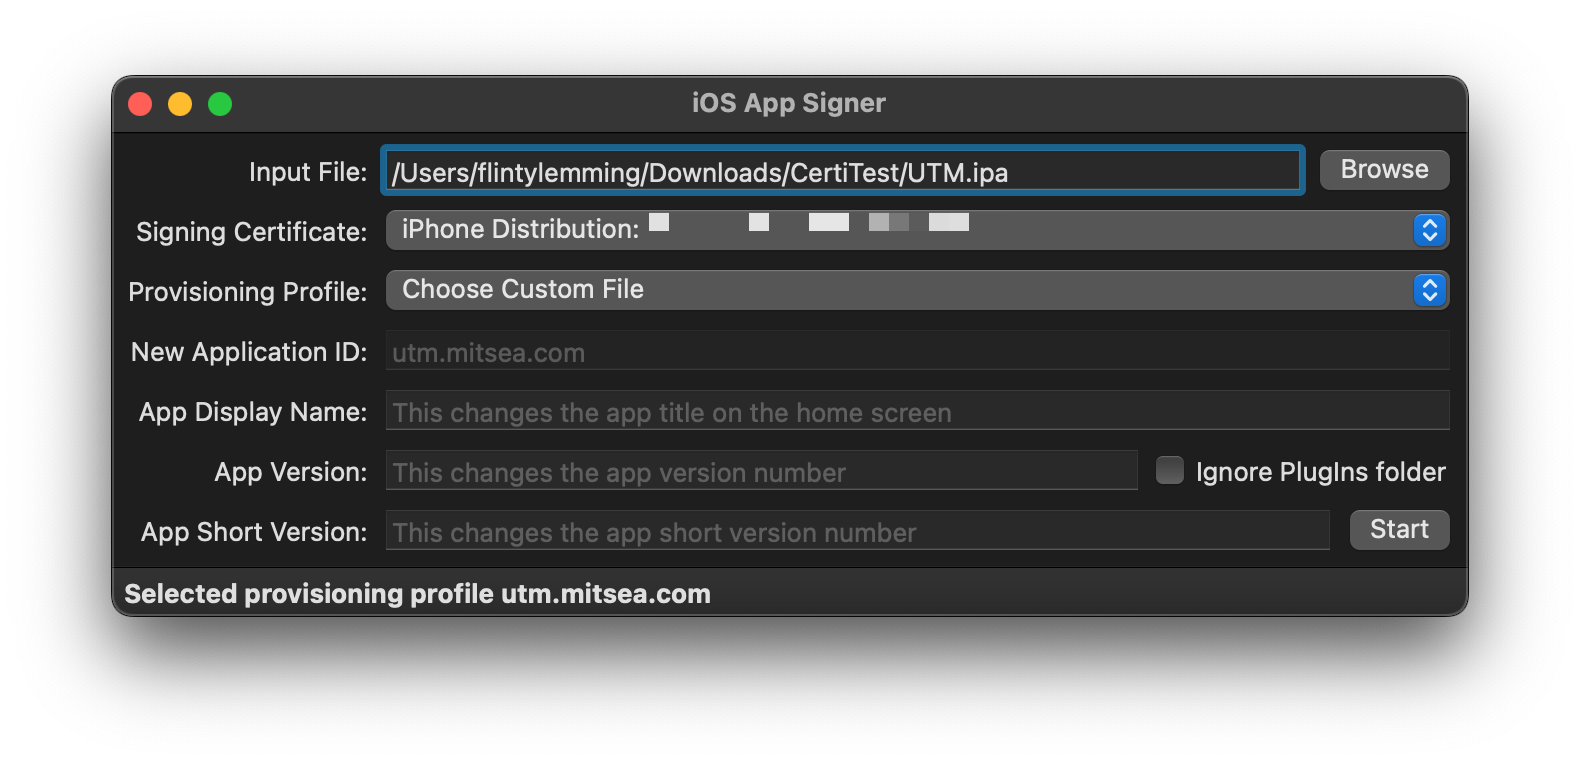The image size is (1580, 764).
Task: Open the iPhone Distribution certificate dropdown
Action: pos(898,230)
